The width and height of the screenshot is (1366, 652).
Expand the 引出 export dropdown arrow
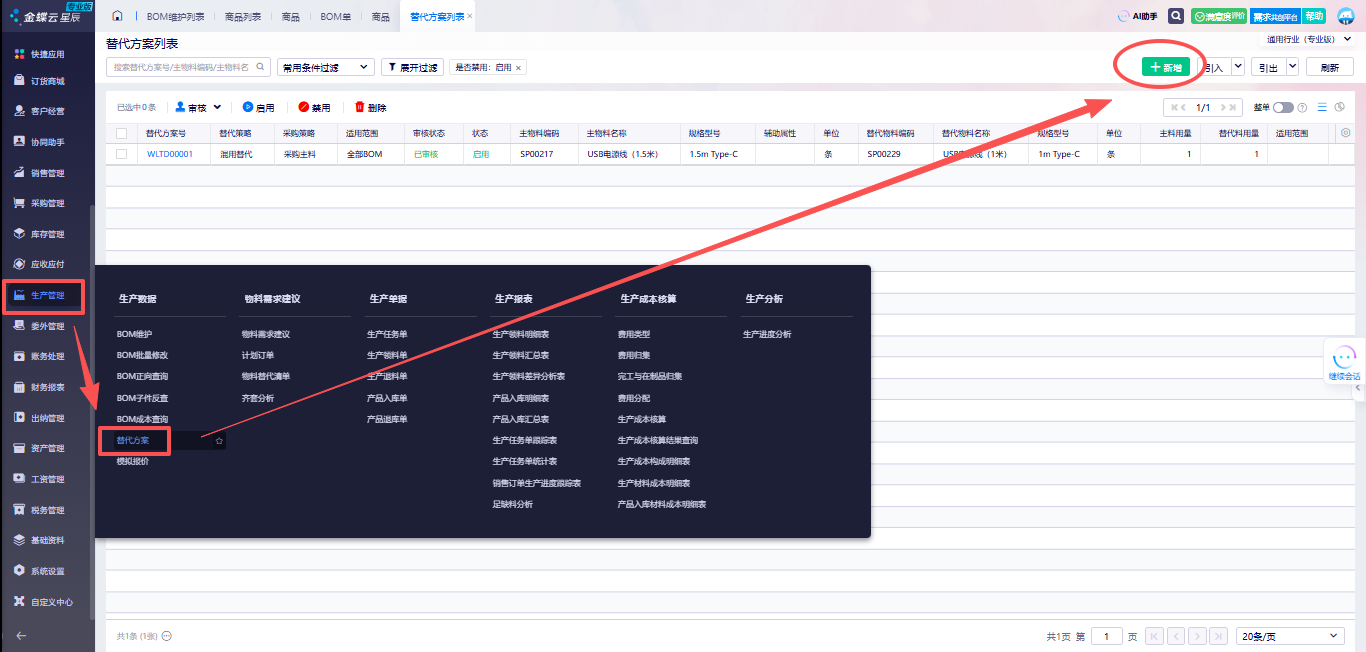(1292, 66)
